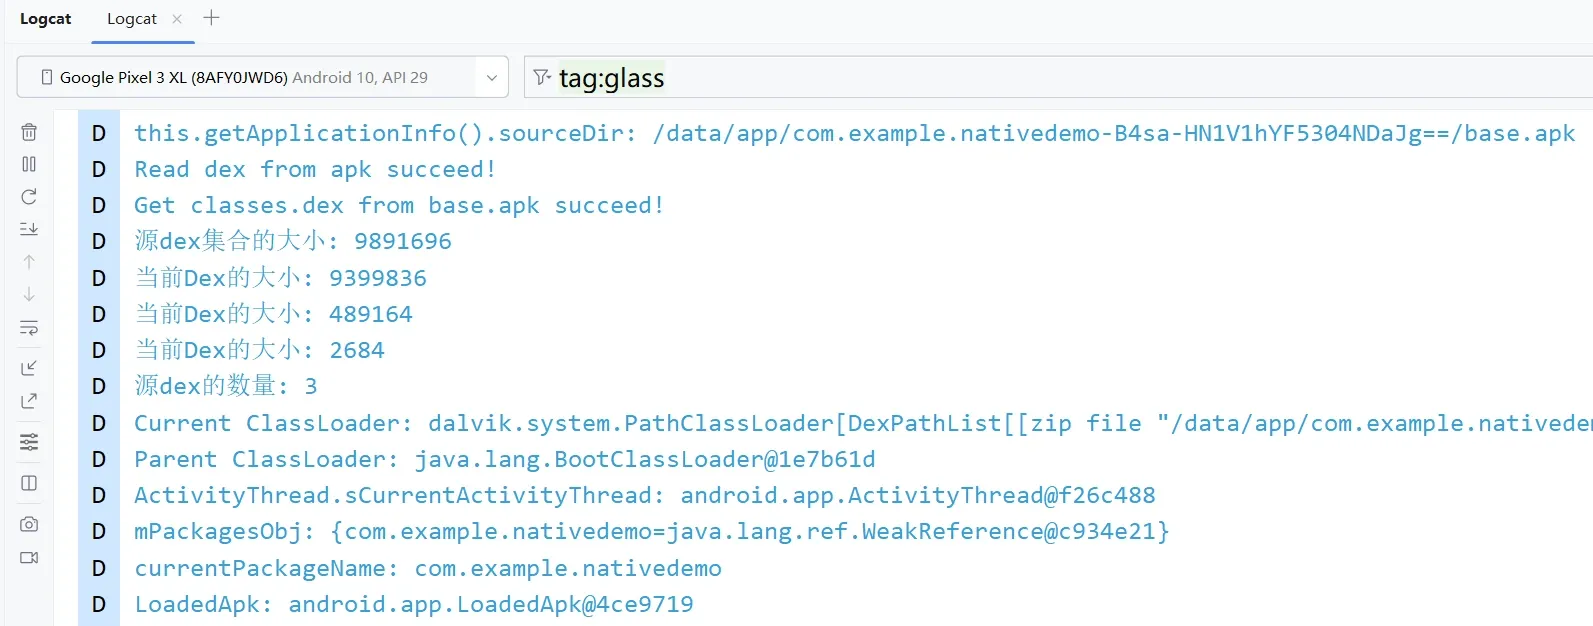This screenshot has height=626, width=1593.
Task: Take a device screenshot with camera icon
Action: click(x=29, y=524)
